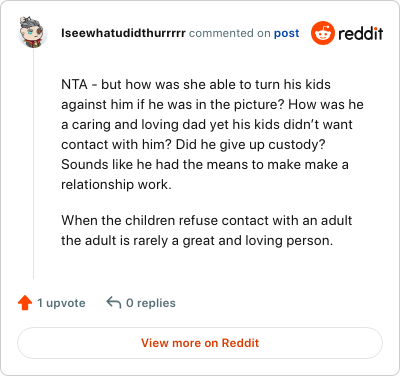Image resolution: width=400 pixels, height=376 pixels.
Task: Click the '0 replies' label
Action: click(151, 303)
